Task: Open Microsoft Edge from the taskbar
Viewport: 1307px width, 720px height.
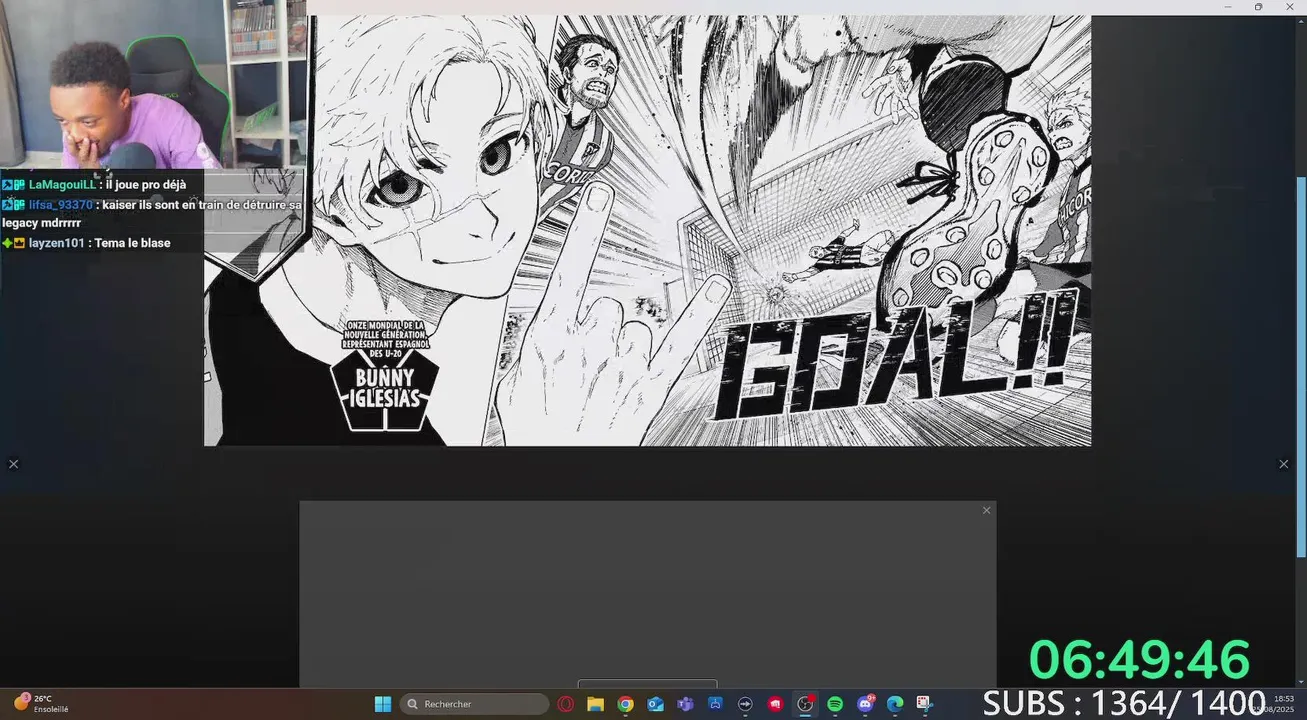Action: (895, 704)
